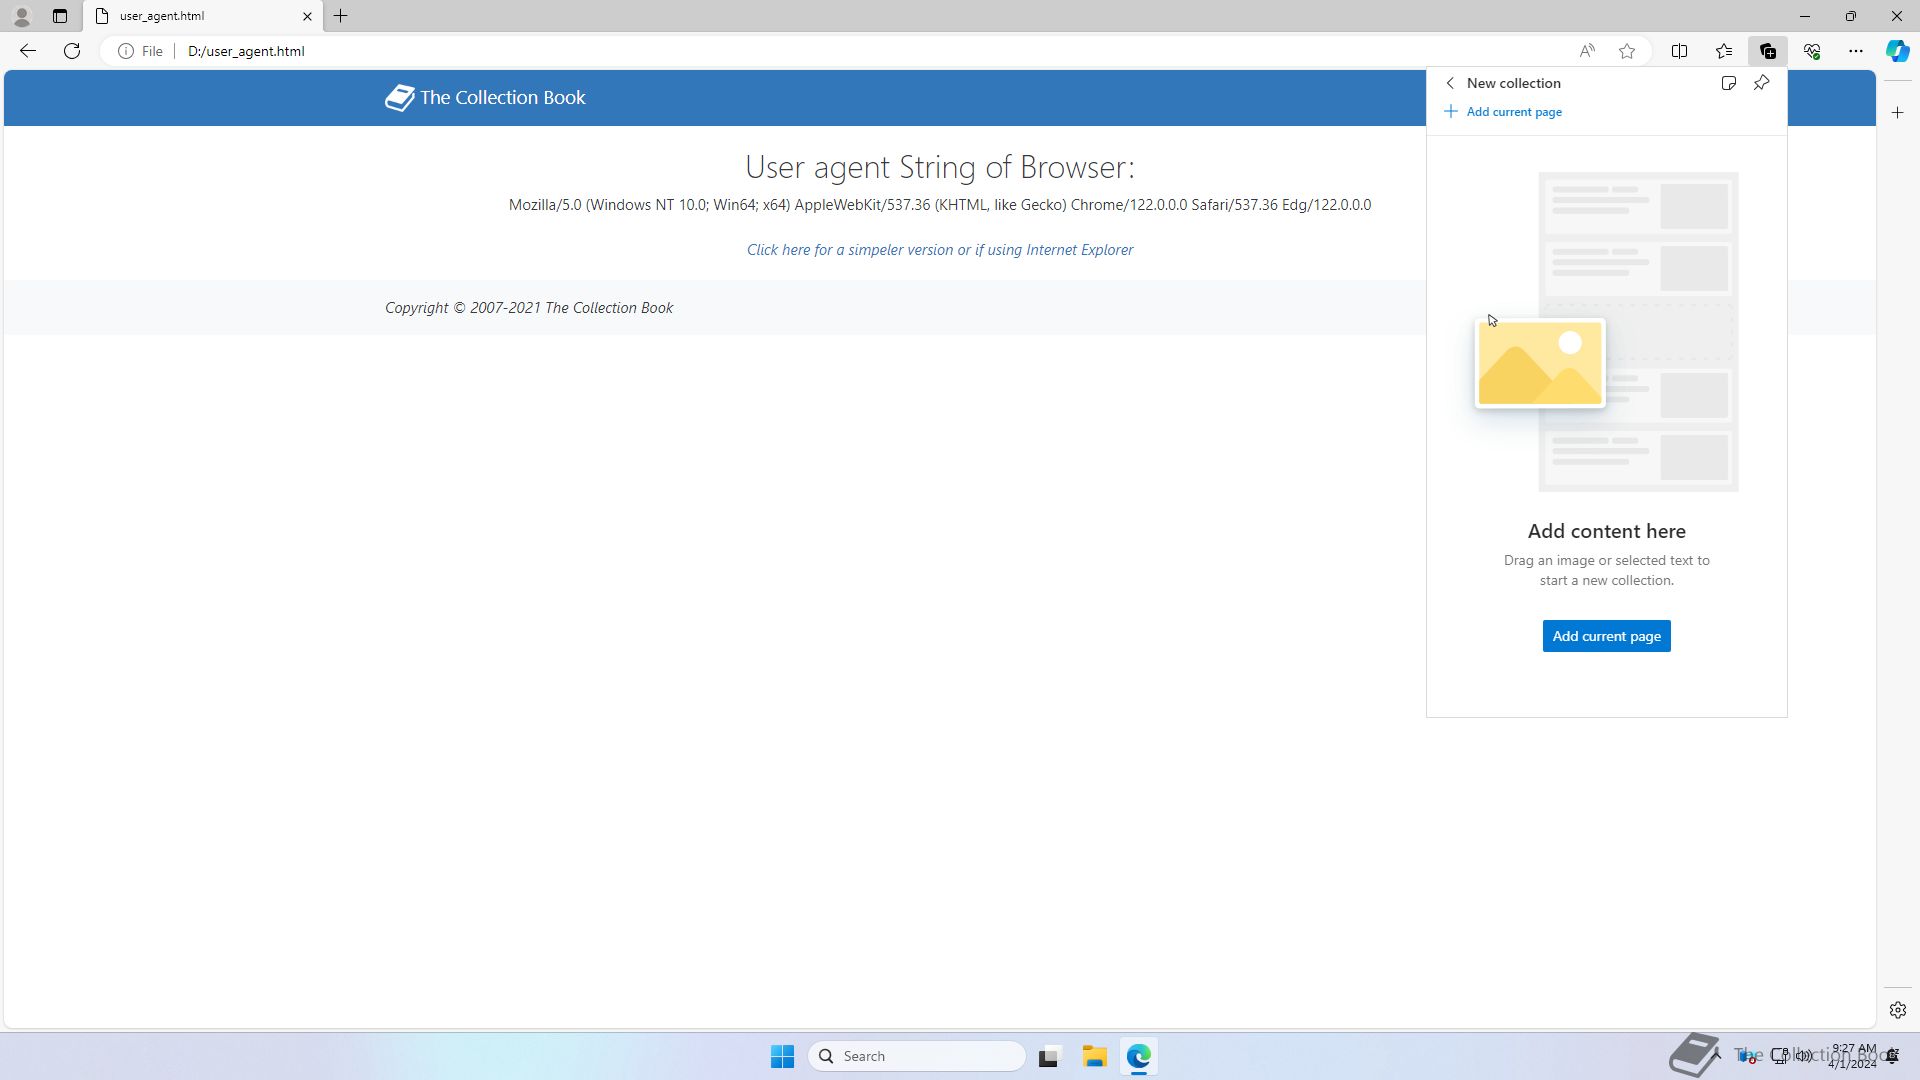Open sidebar settings gear icon
Viewport: 1920px width, 1080px height.
tap(1898, 1010)
